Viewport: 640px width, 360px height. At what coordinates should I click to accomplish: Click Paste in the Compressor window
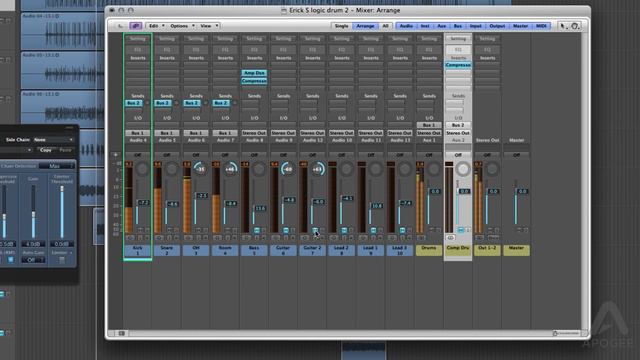pos(65,150)
